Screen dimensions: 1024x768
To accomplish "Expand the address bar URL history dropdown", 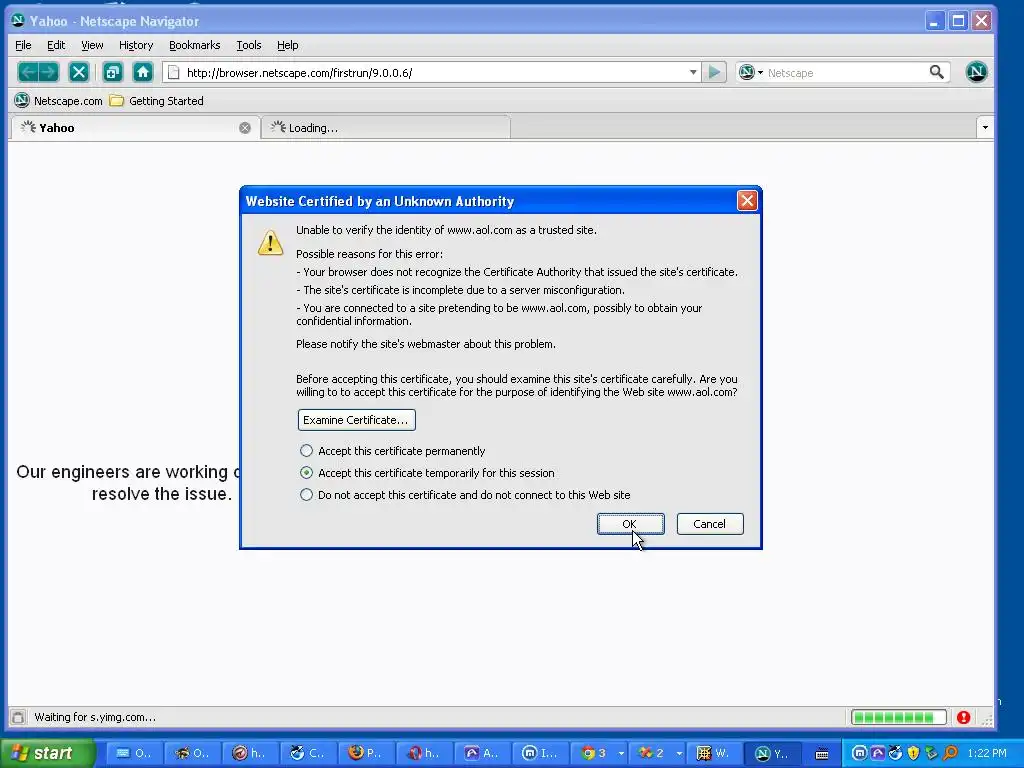I will coord(693,72).
